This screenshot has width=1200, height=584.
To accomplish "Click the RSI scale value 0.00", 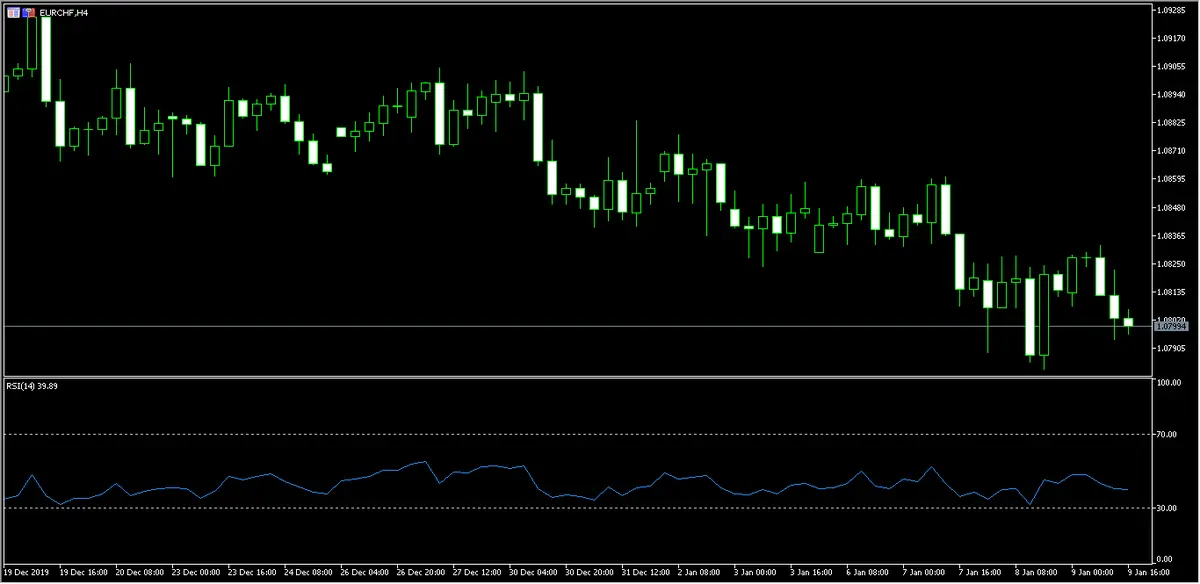I will [x=1165, y=558].
